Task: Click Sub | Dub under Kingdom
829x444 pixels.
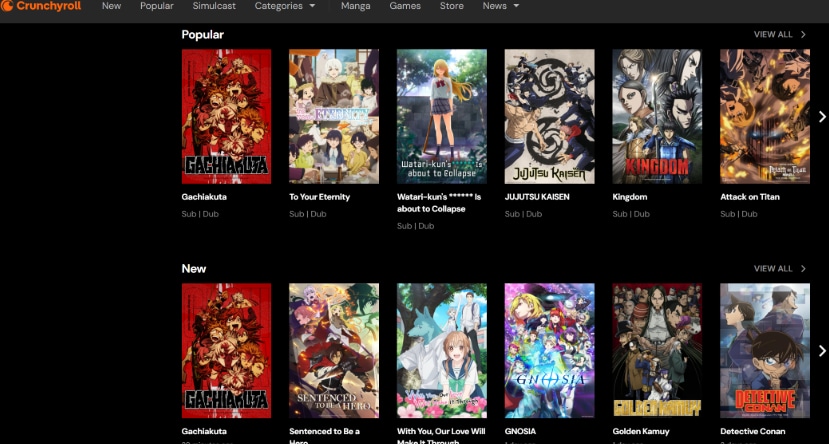Action: pyautogui.click(x=632, y=214)
